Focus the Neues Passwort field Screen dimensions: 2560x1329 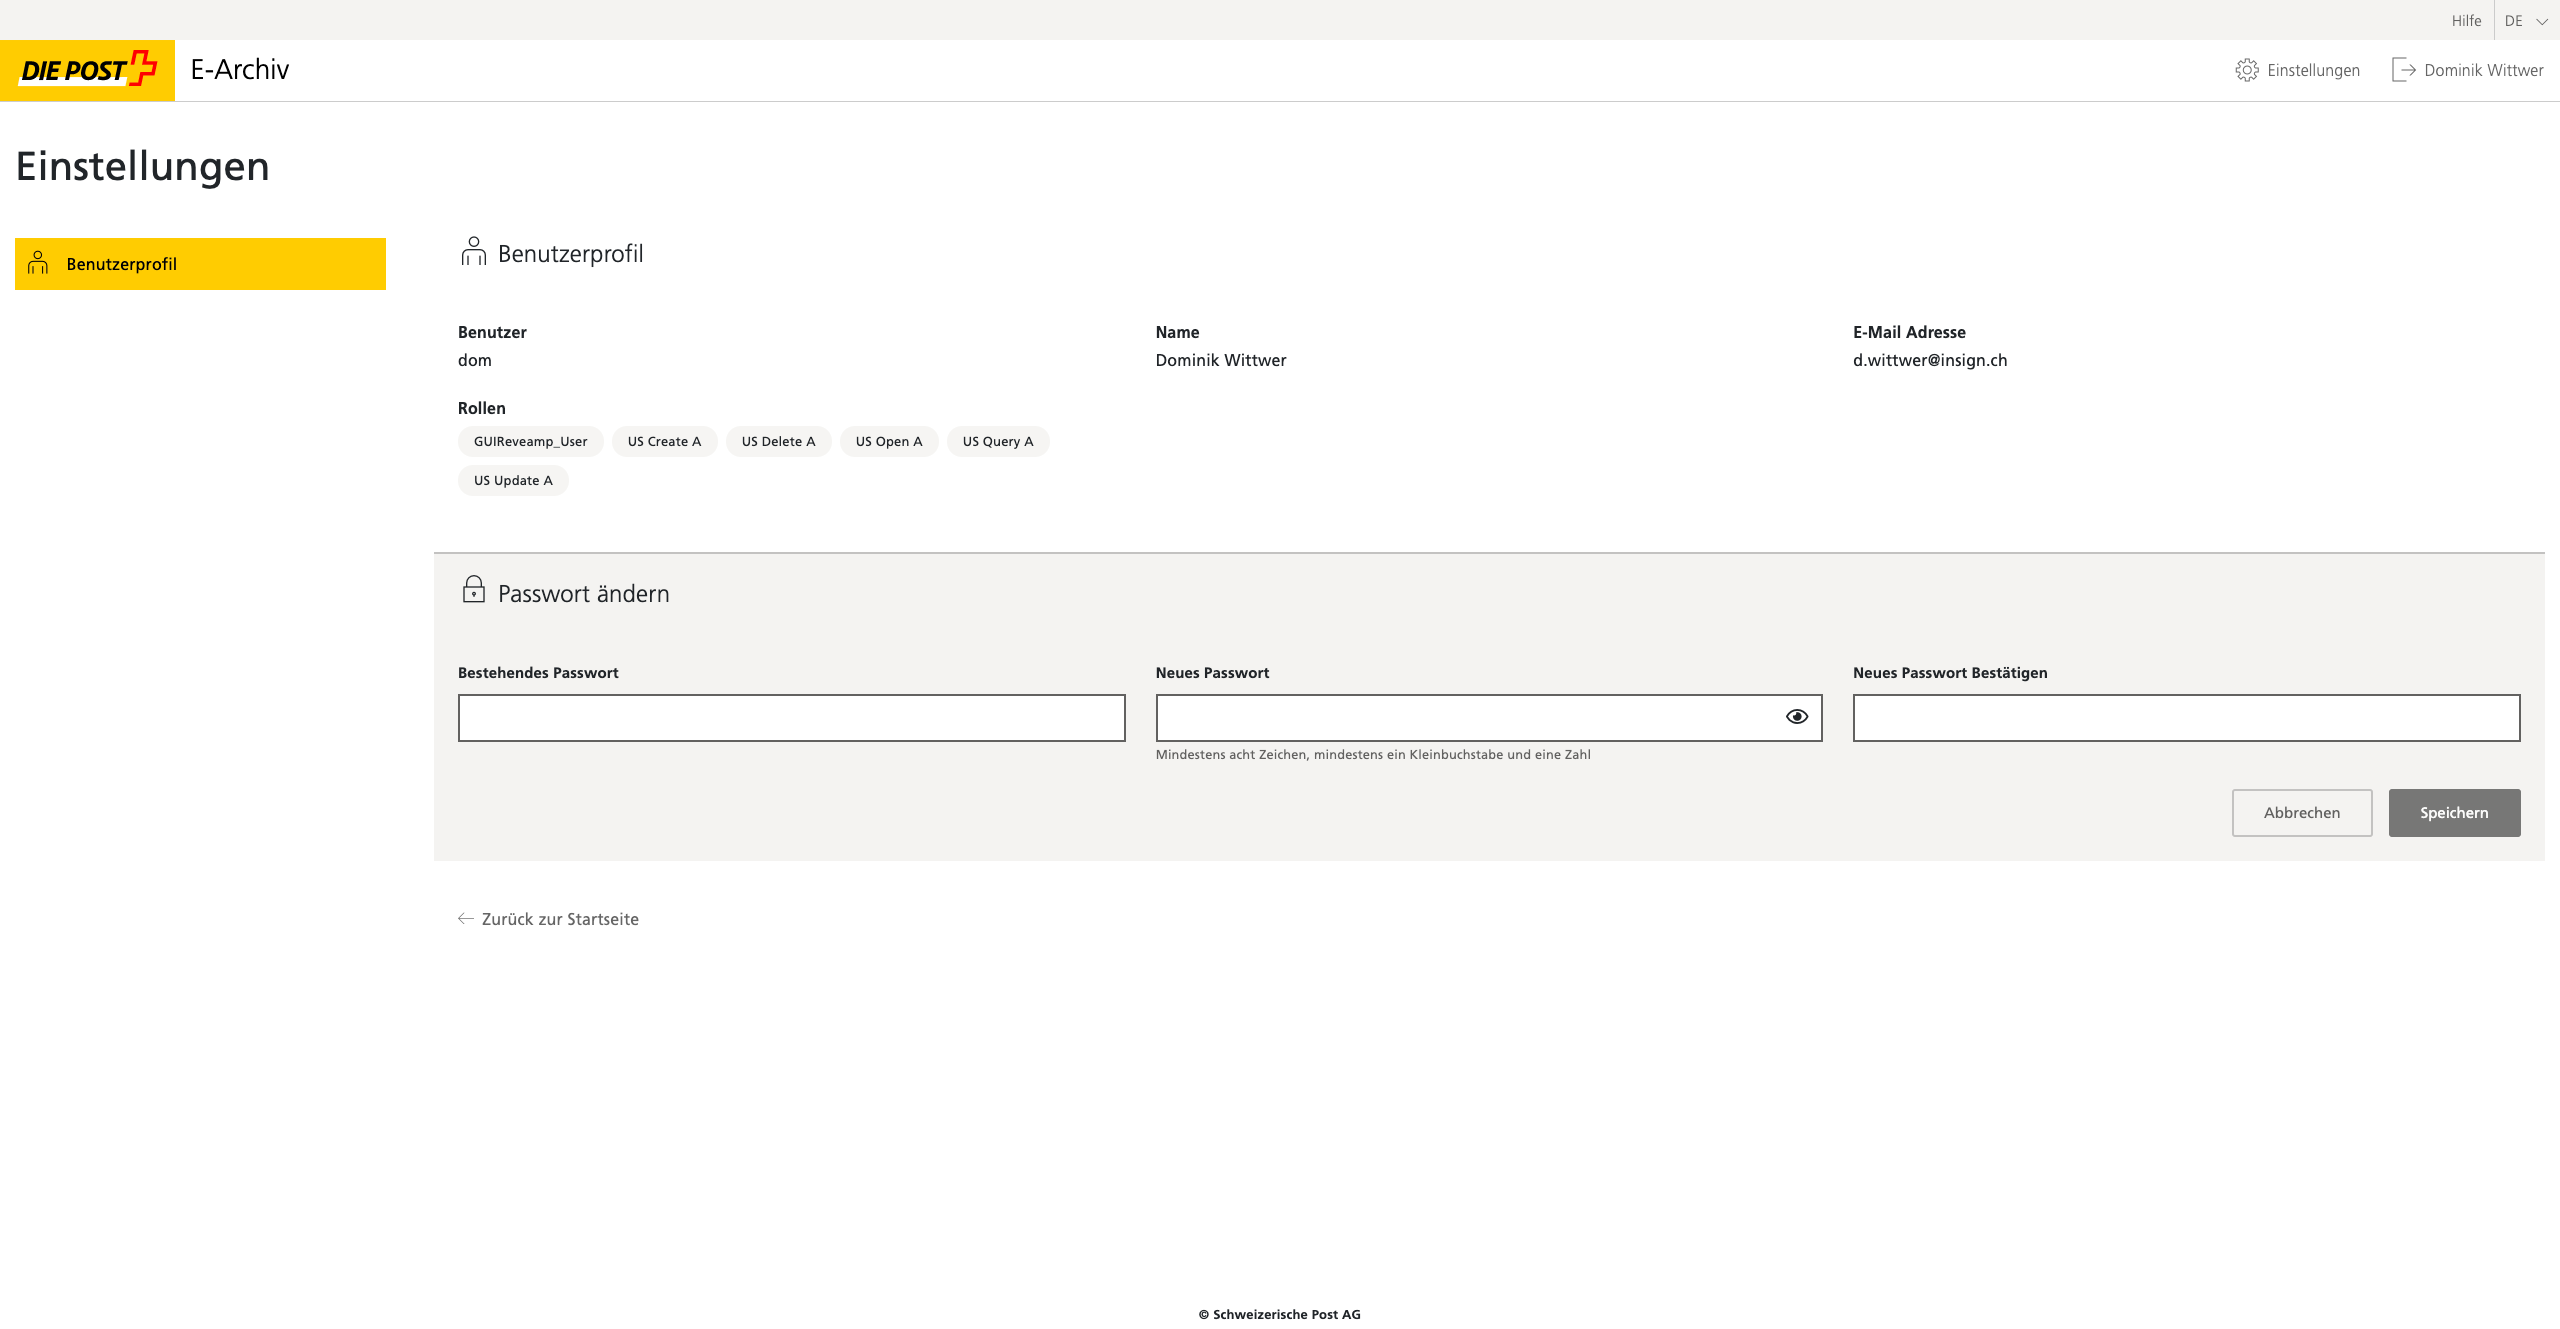(x=1488, y=718)
